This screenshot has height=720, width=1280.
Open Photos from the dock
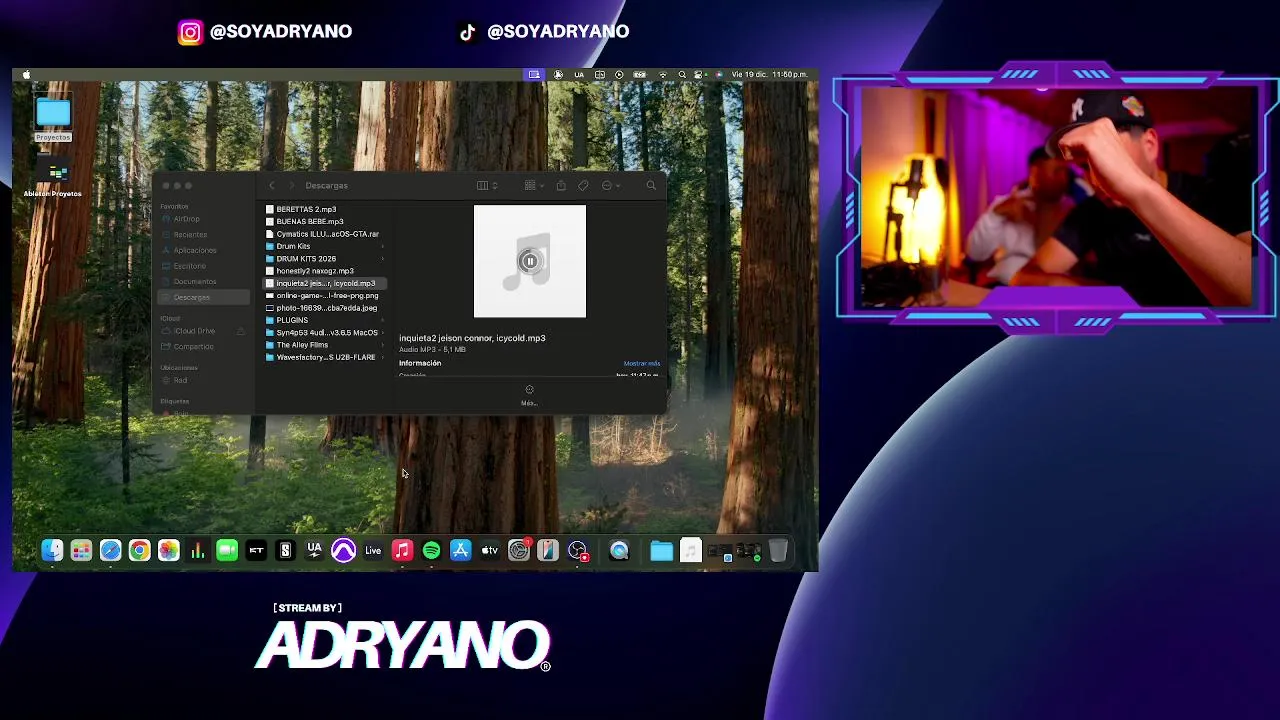click(x=168, y=550)
